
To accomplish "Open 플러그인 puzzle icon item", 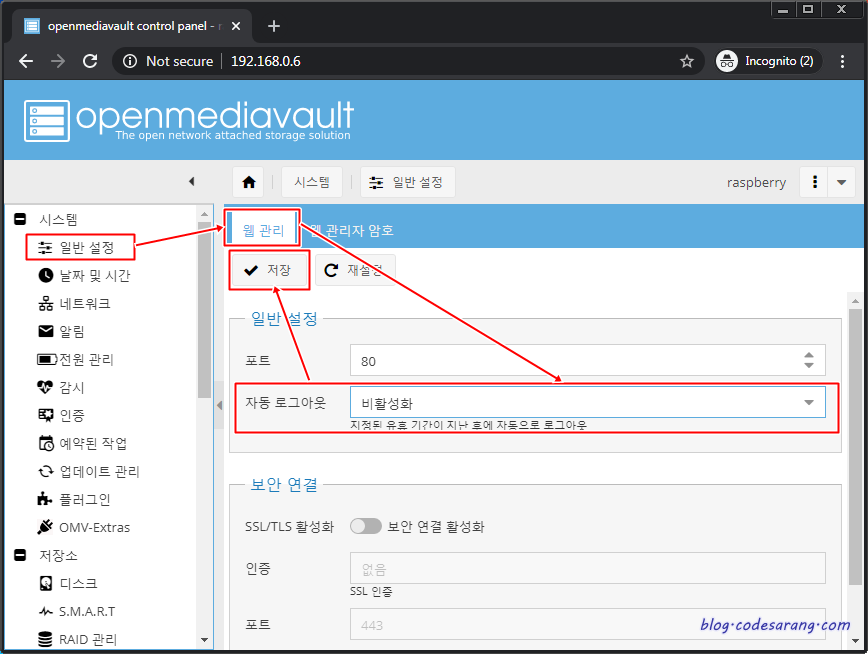I will (74, 499).
